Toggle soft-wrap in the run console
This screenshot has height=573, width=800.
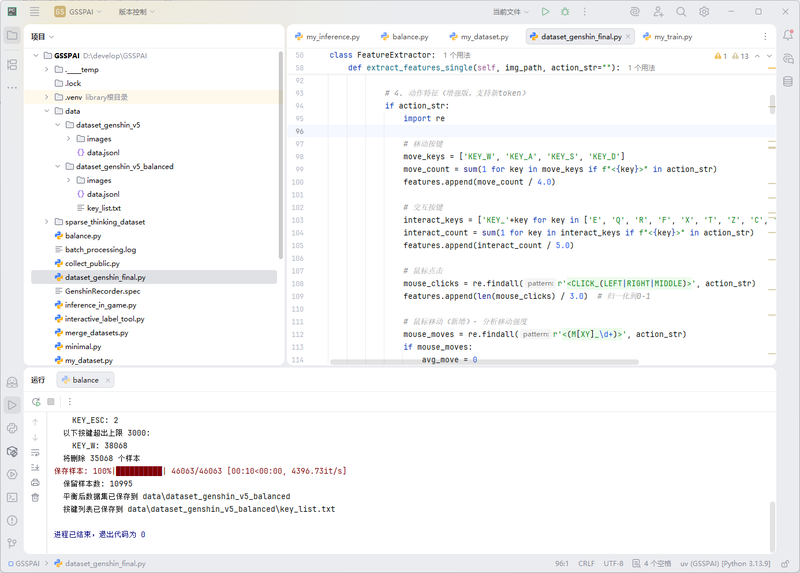[36, 451]
